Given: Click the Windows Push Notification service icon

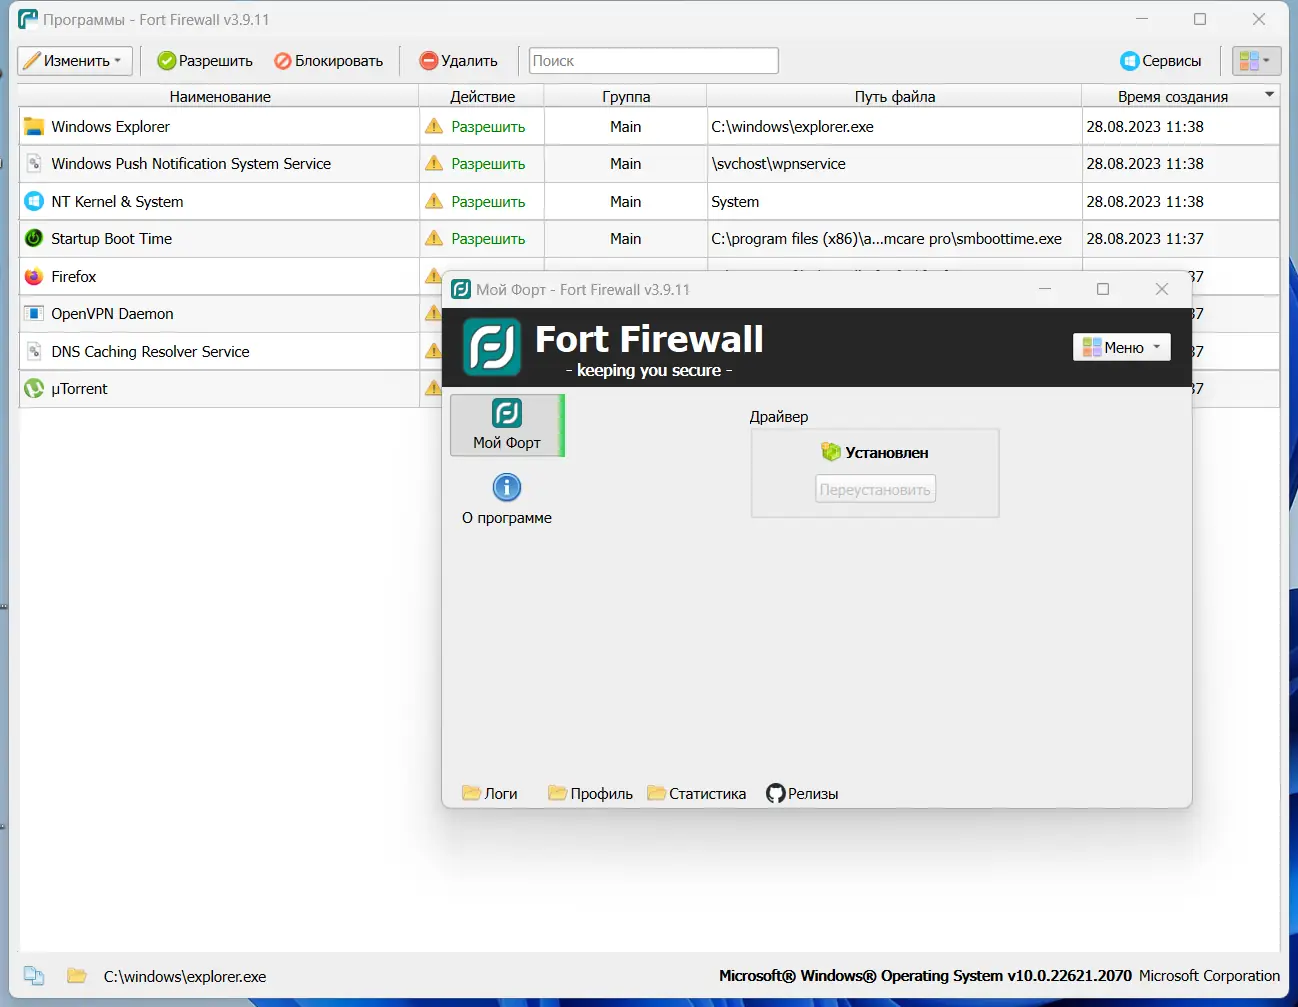Looking at the screenshot, I should pos(34,164).
